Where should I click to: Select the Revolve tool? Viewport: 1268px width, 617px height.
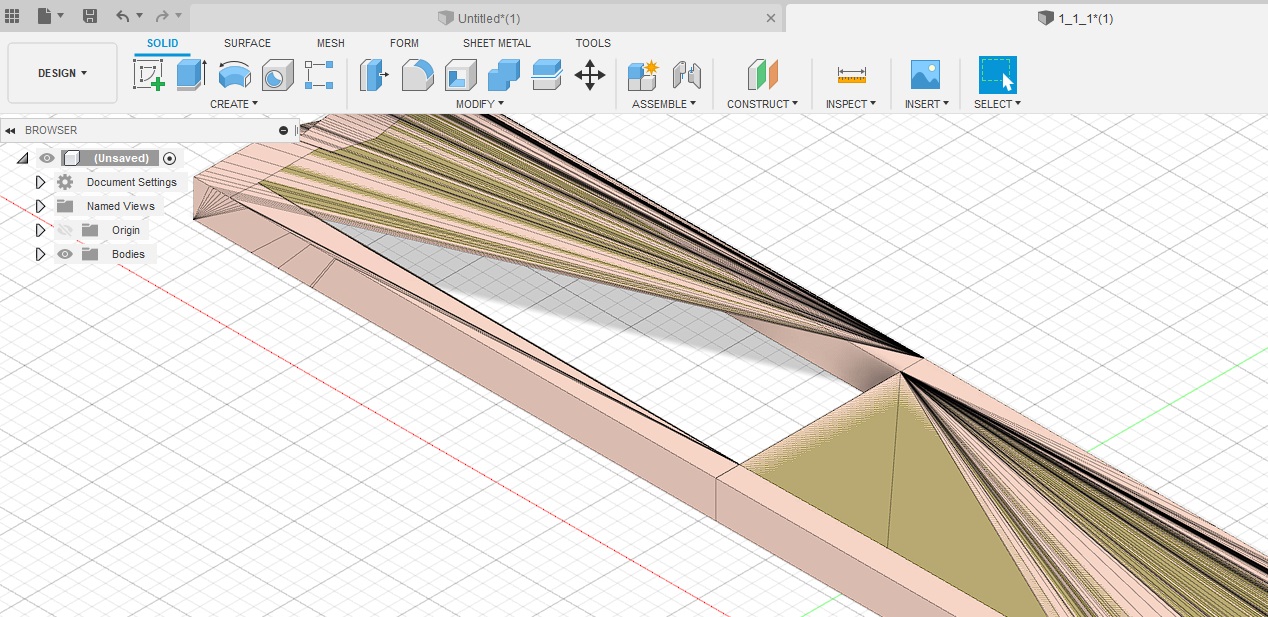pyautogui.click(x=234, y=75)
